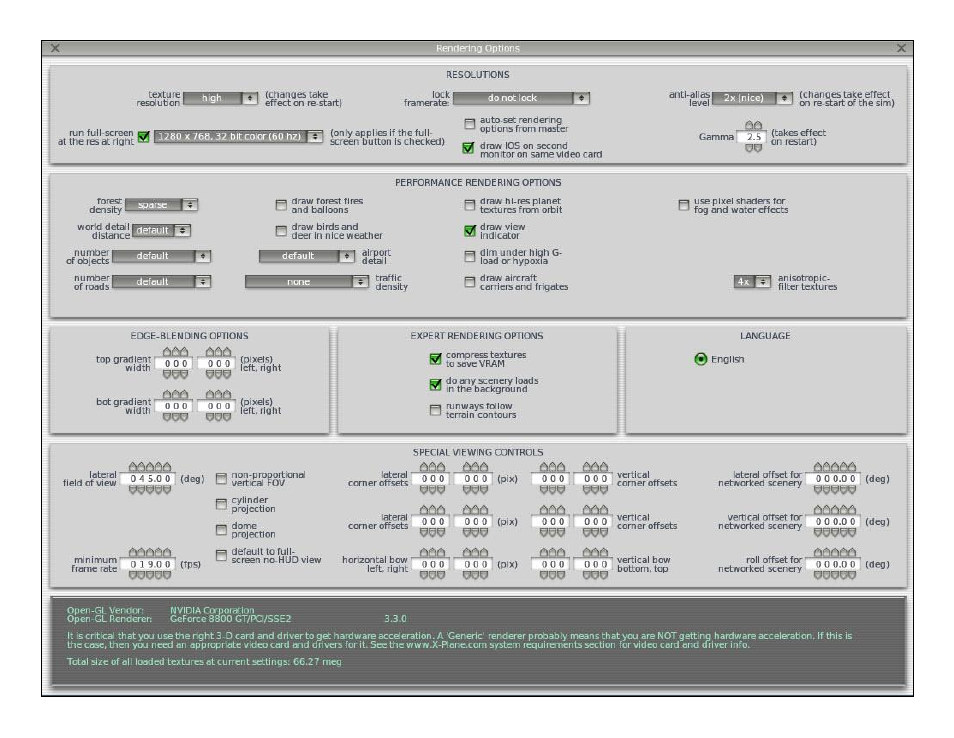Enable runways follow terrain contours
The image size is (954, 738).
pos(435,410)
